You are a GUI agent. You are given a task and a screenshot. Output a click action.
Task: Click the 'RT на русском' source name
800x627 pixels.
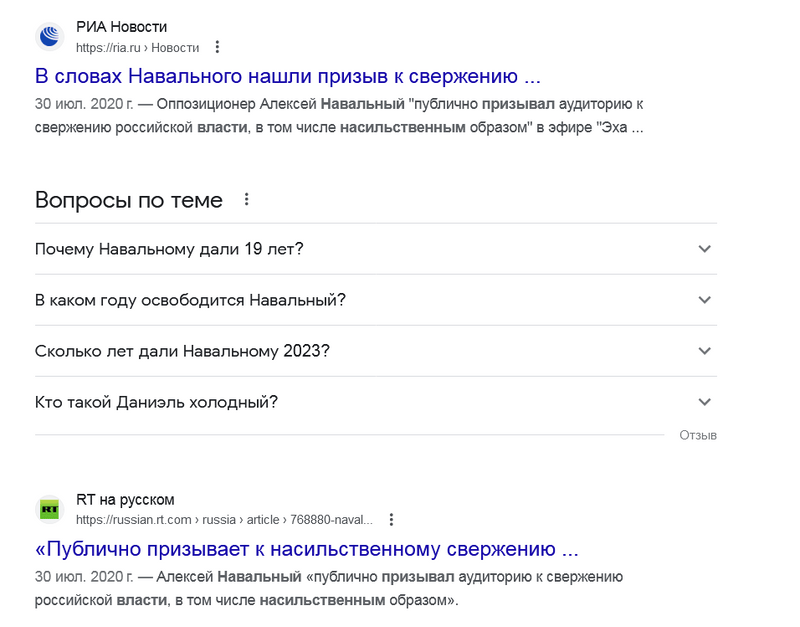[125, 499]
